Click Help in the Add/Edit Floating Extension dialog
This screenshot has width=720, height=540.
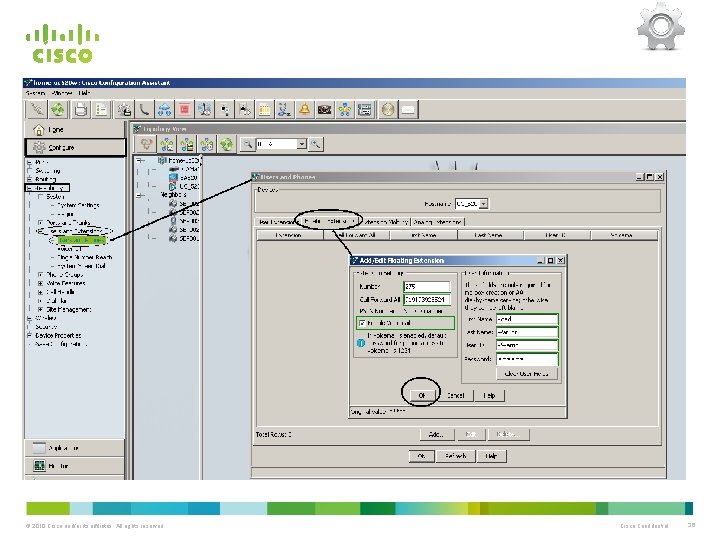coord(489,395)
